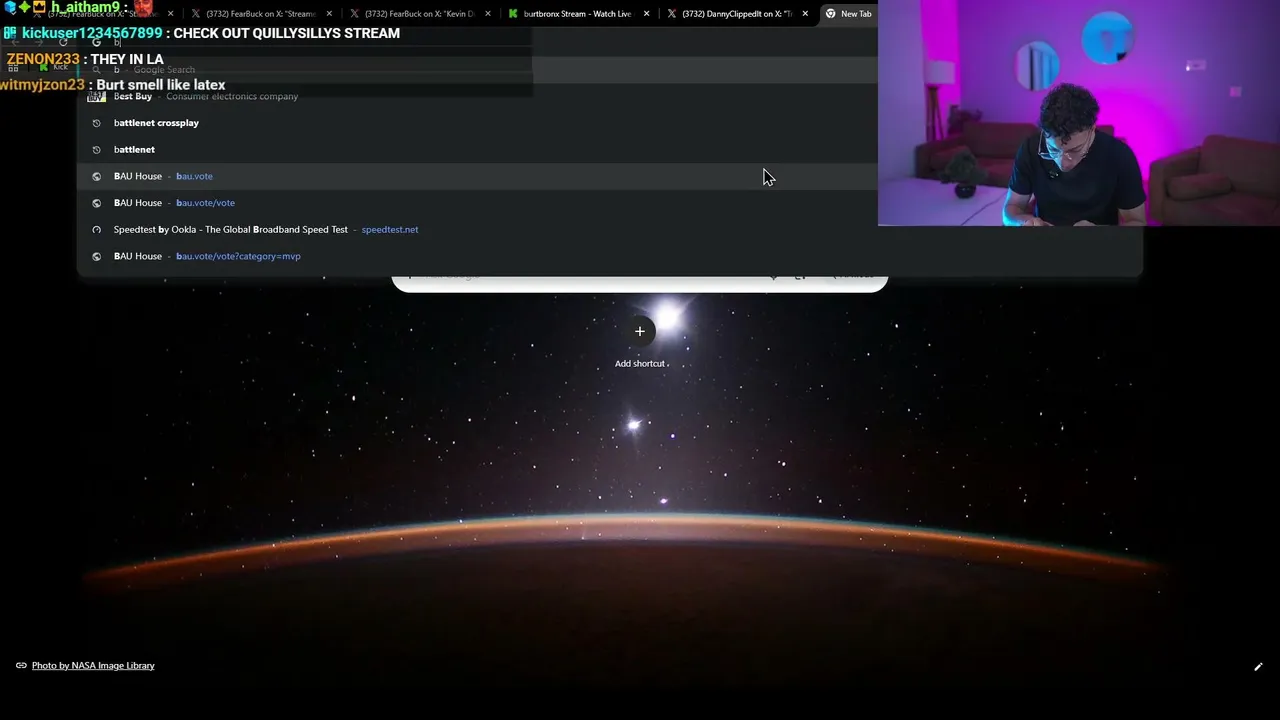Image resolution: width=1280 pixels, height=720 pixels.
Task: Select Best Buy consumer electronics suggestion
Action: (610, 97)
